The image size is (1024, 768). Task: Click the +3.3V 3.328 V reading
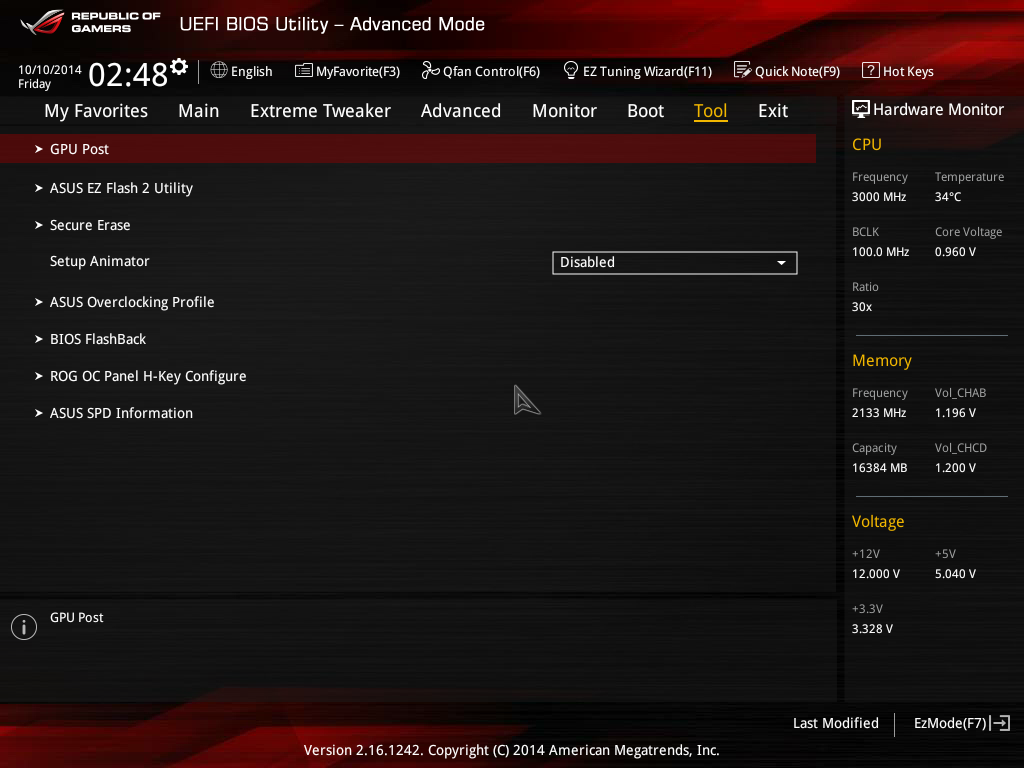point(872,628)
